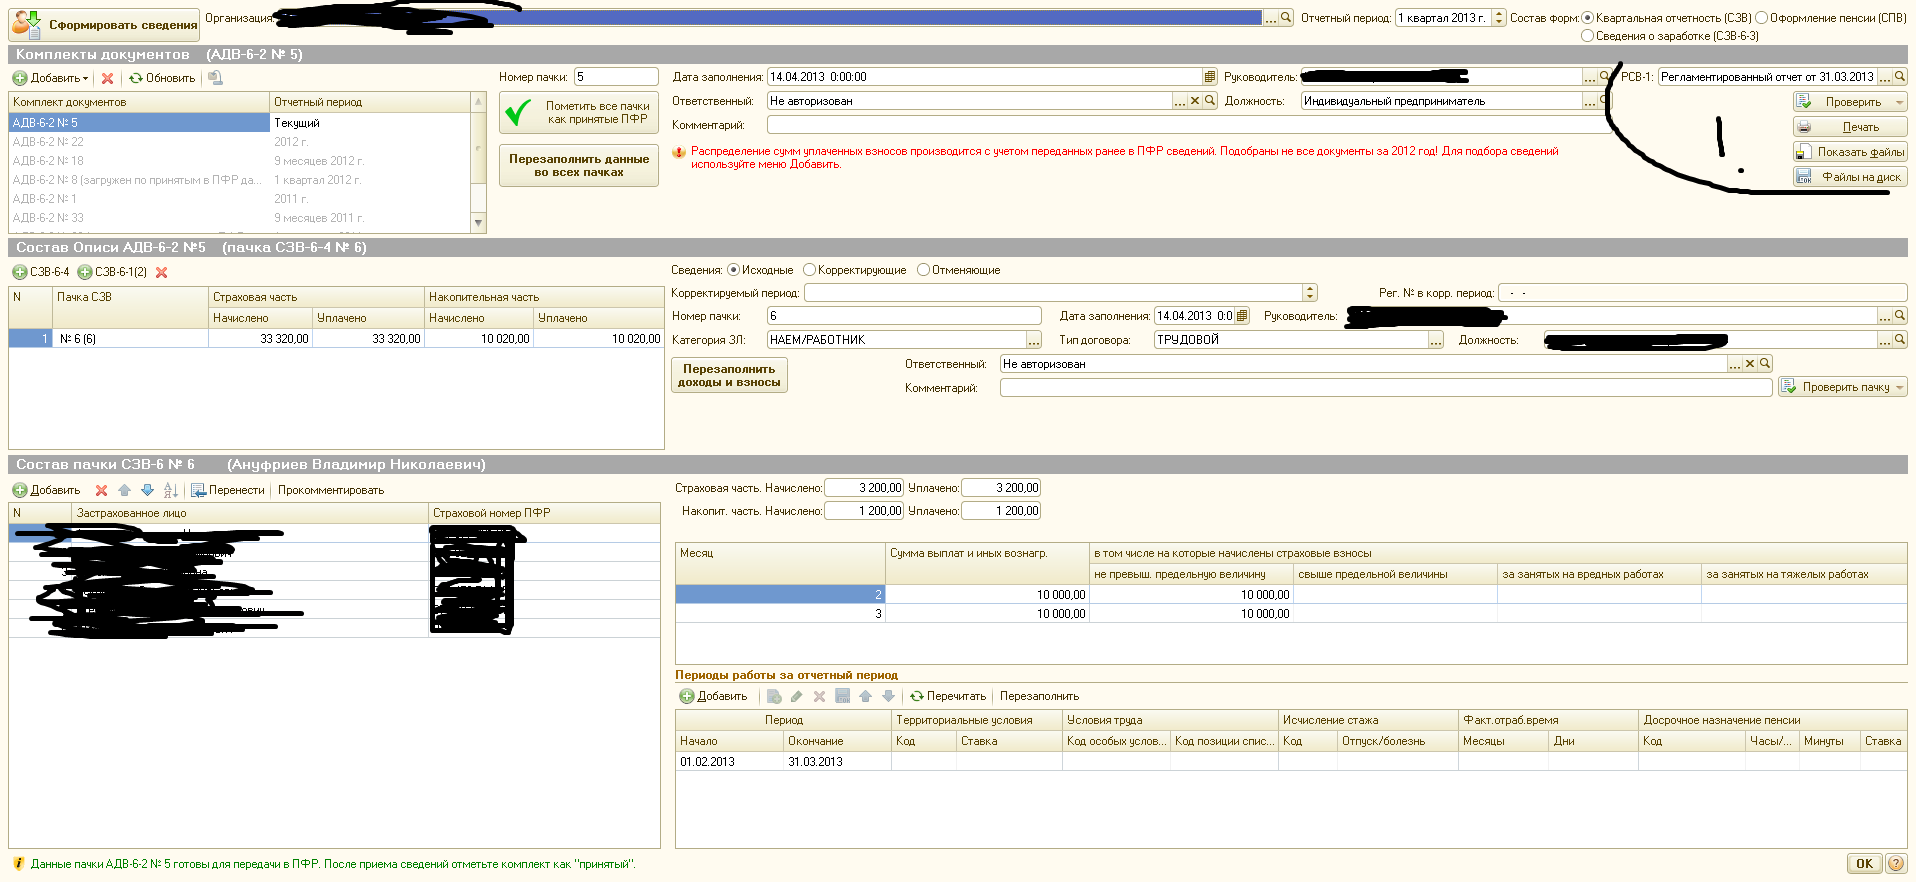Open search magnifier for РСВ-1 field
The height and width of the screenshot is (882, 1916).
[x=1900, y=77]
